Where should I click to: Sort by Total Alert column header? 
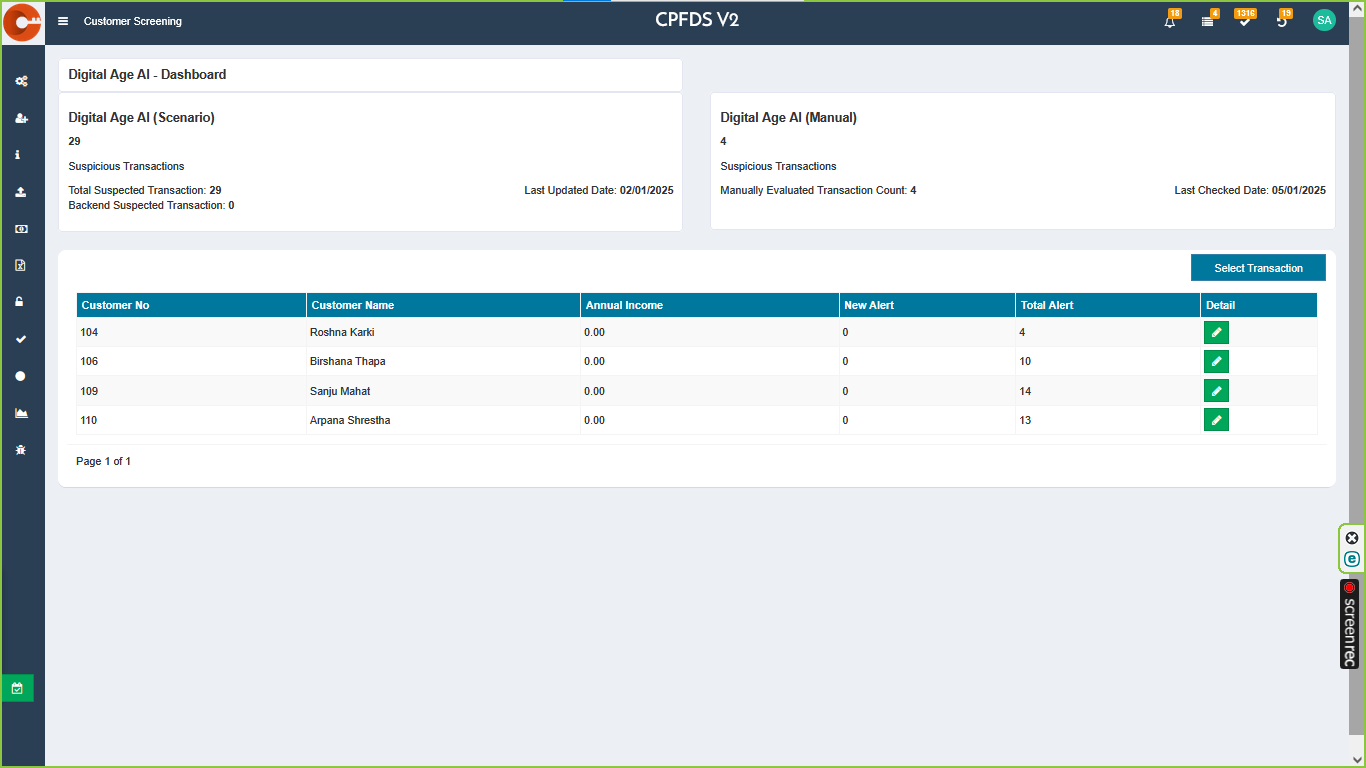(x=1047, y=305)
